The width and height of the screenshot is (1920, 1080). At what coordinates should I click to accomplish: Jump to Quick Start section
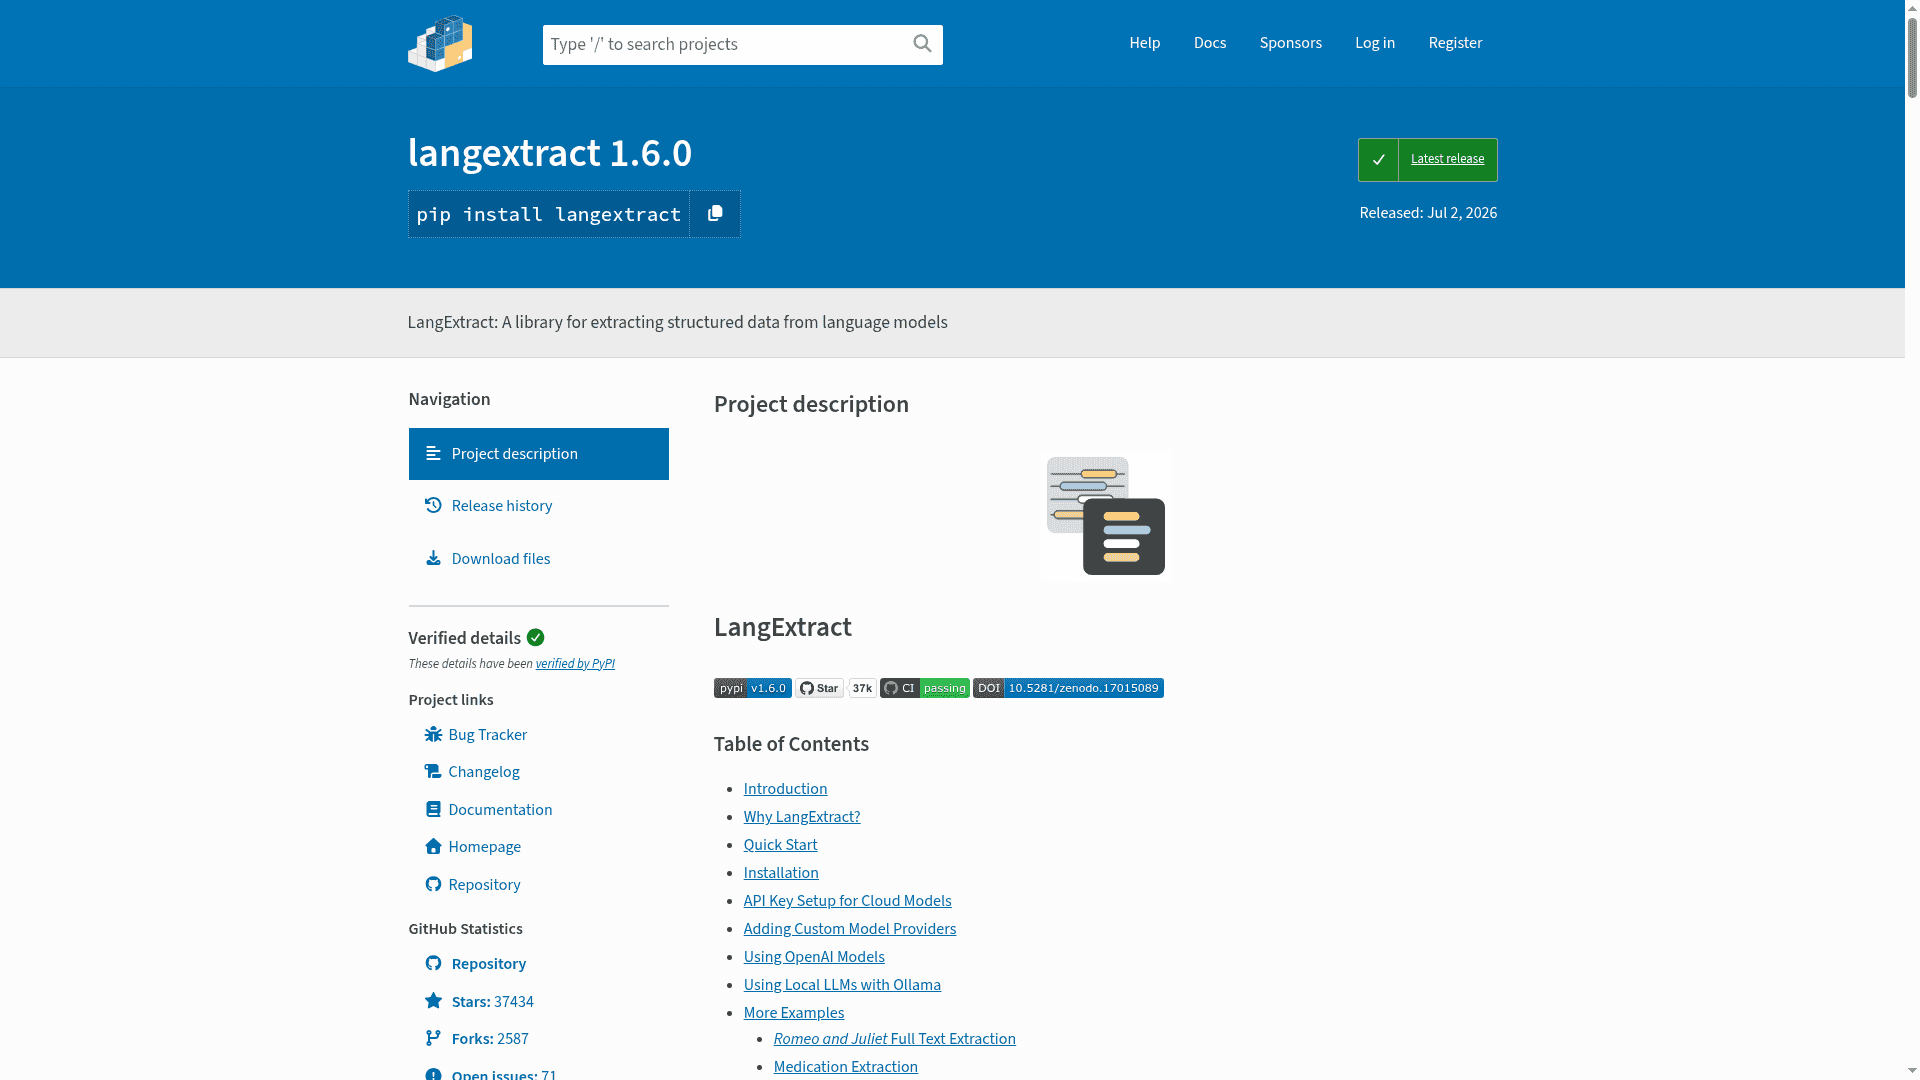pyautogui.click(x=781, y=845)
